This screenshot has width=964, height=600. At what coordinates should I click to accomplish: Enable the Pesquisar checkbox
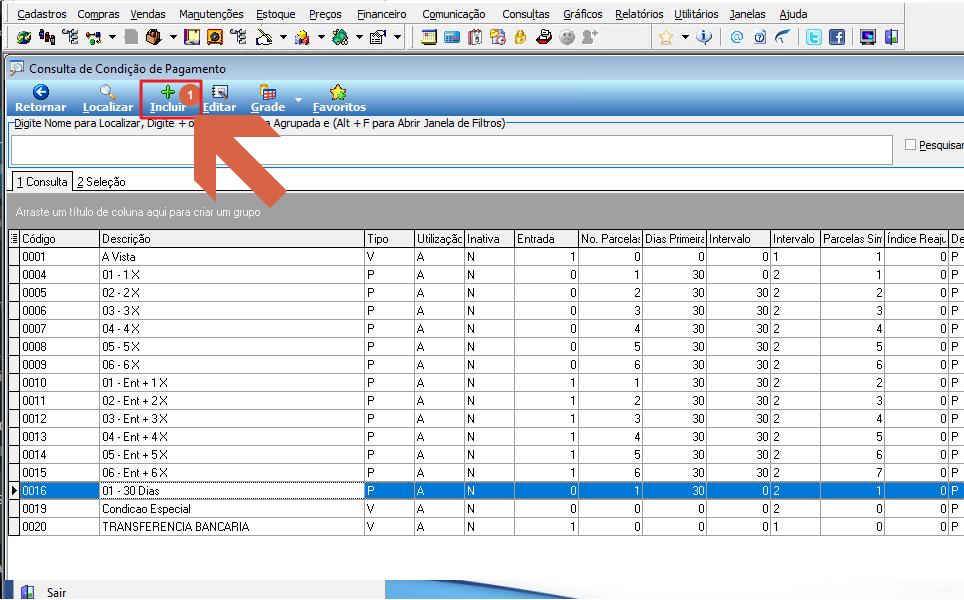pos(911,145)
